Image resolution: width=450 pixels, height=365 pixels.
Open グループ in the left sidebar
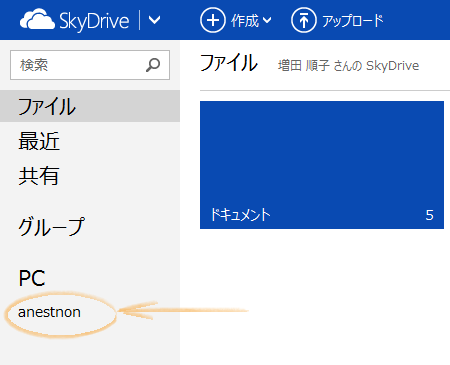[52, 226]
